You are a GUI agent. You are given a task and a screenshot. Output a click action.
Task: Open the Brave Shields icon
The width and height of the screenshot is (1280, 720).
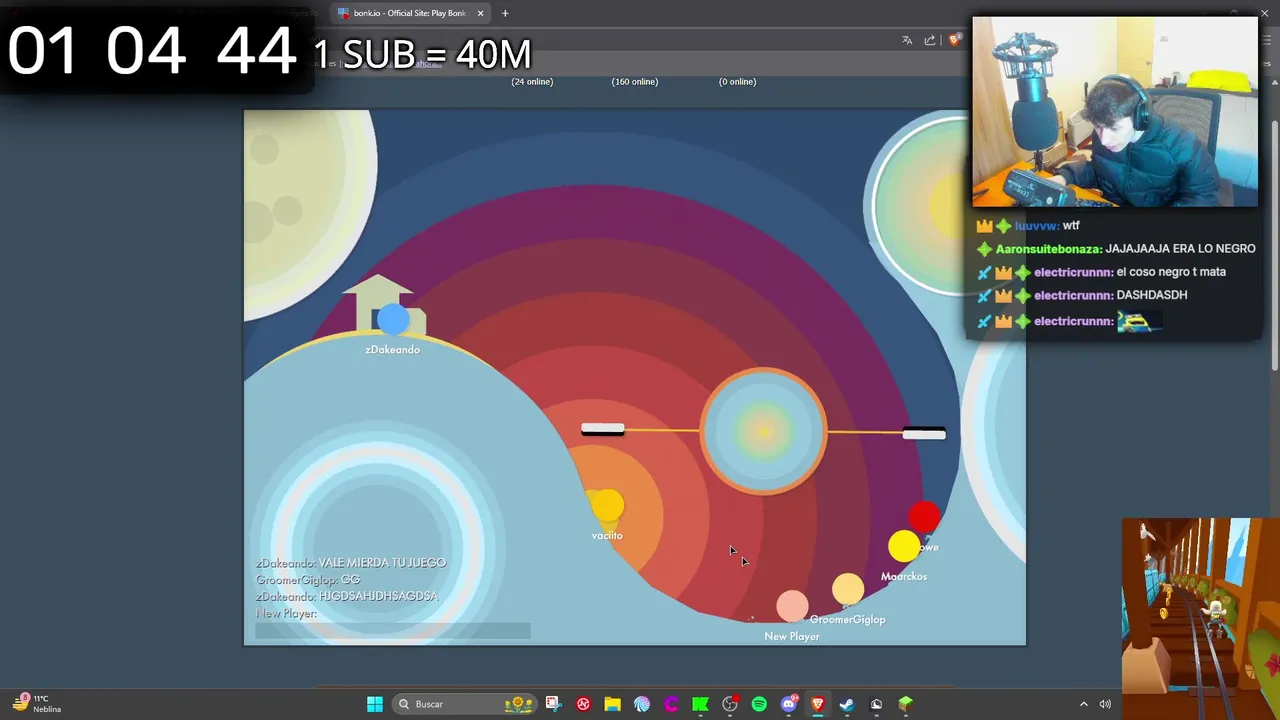point(955,40)
